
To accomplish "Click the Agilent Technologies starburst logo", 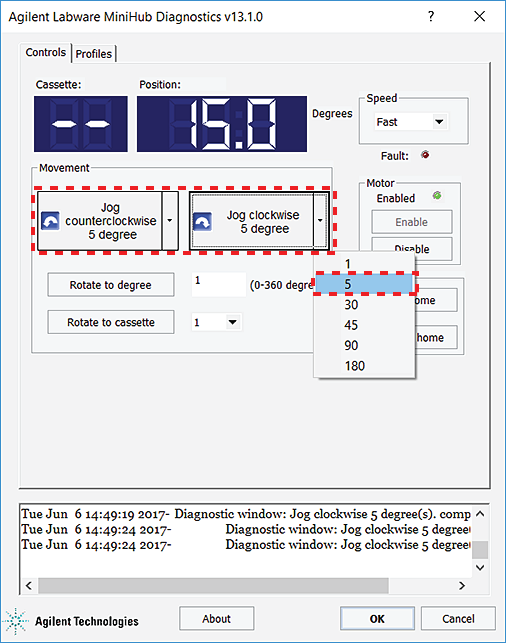I will pos(16,621).
